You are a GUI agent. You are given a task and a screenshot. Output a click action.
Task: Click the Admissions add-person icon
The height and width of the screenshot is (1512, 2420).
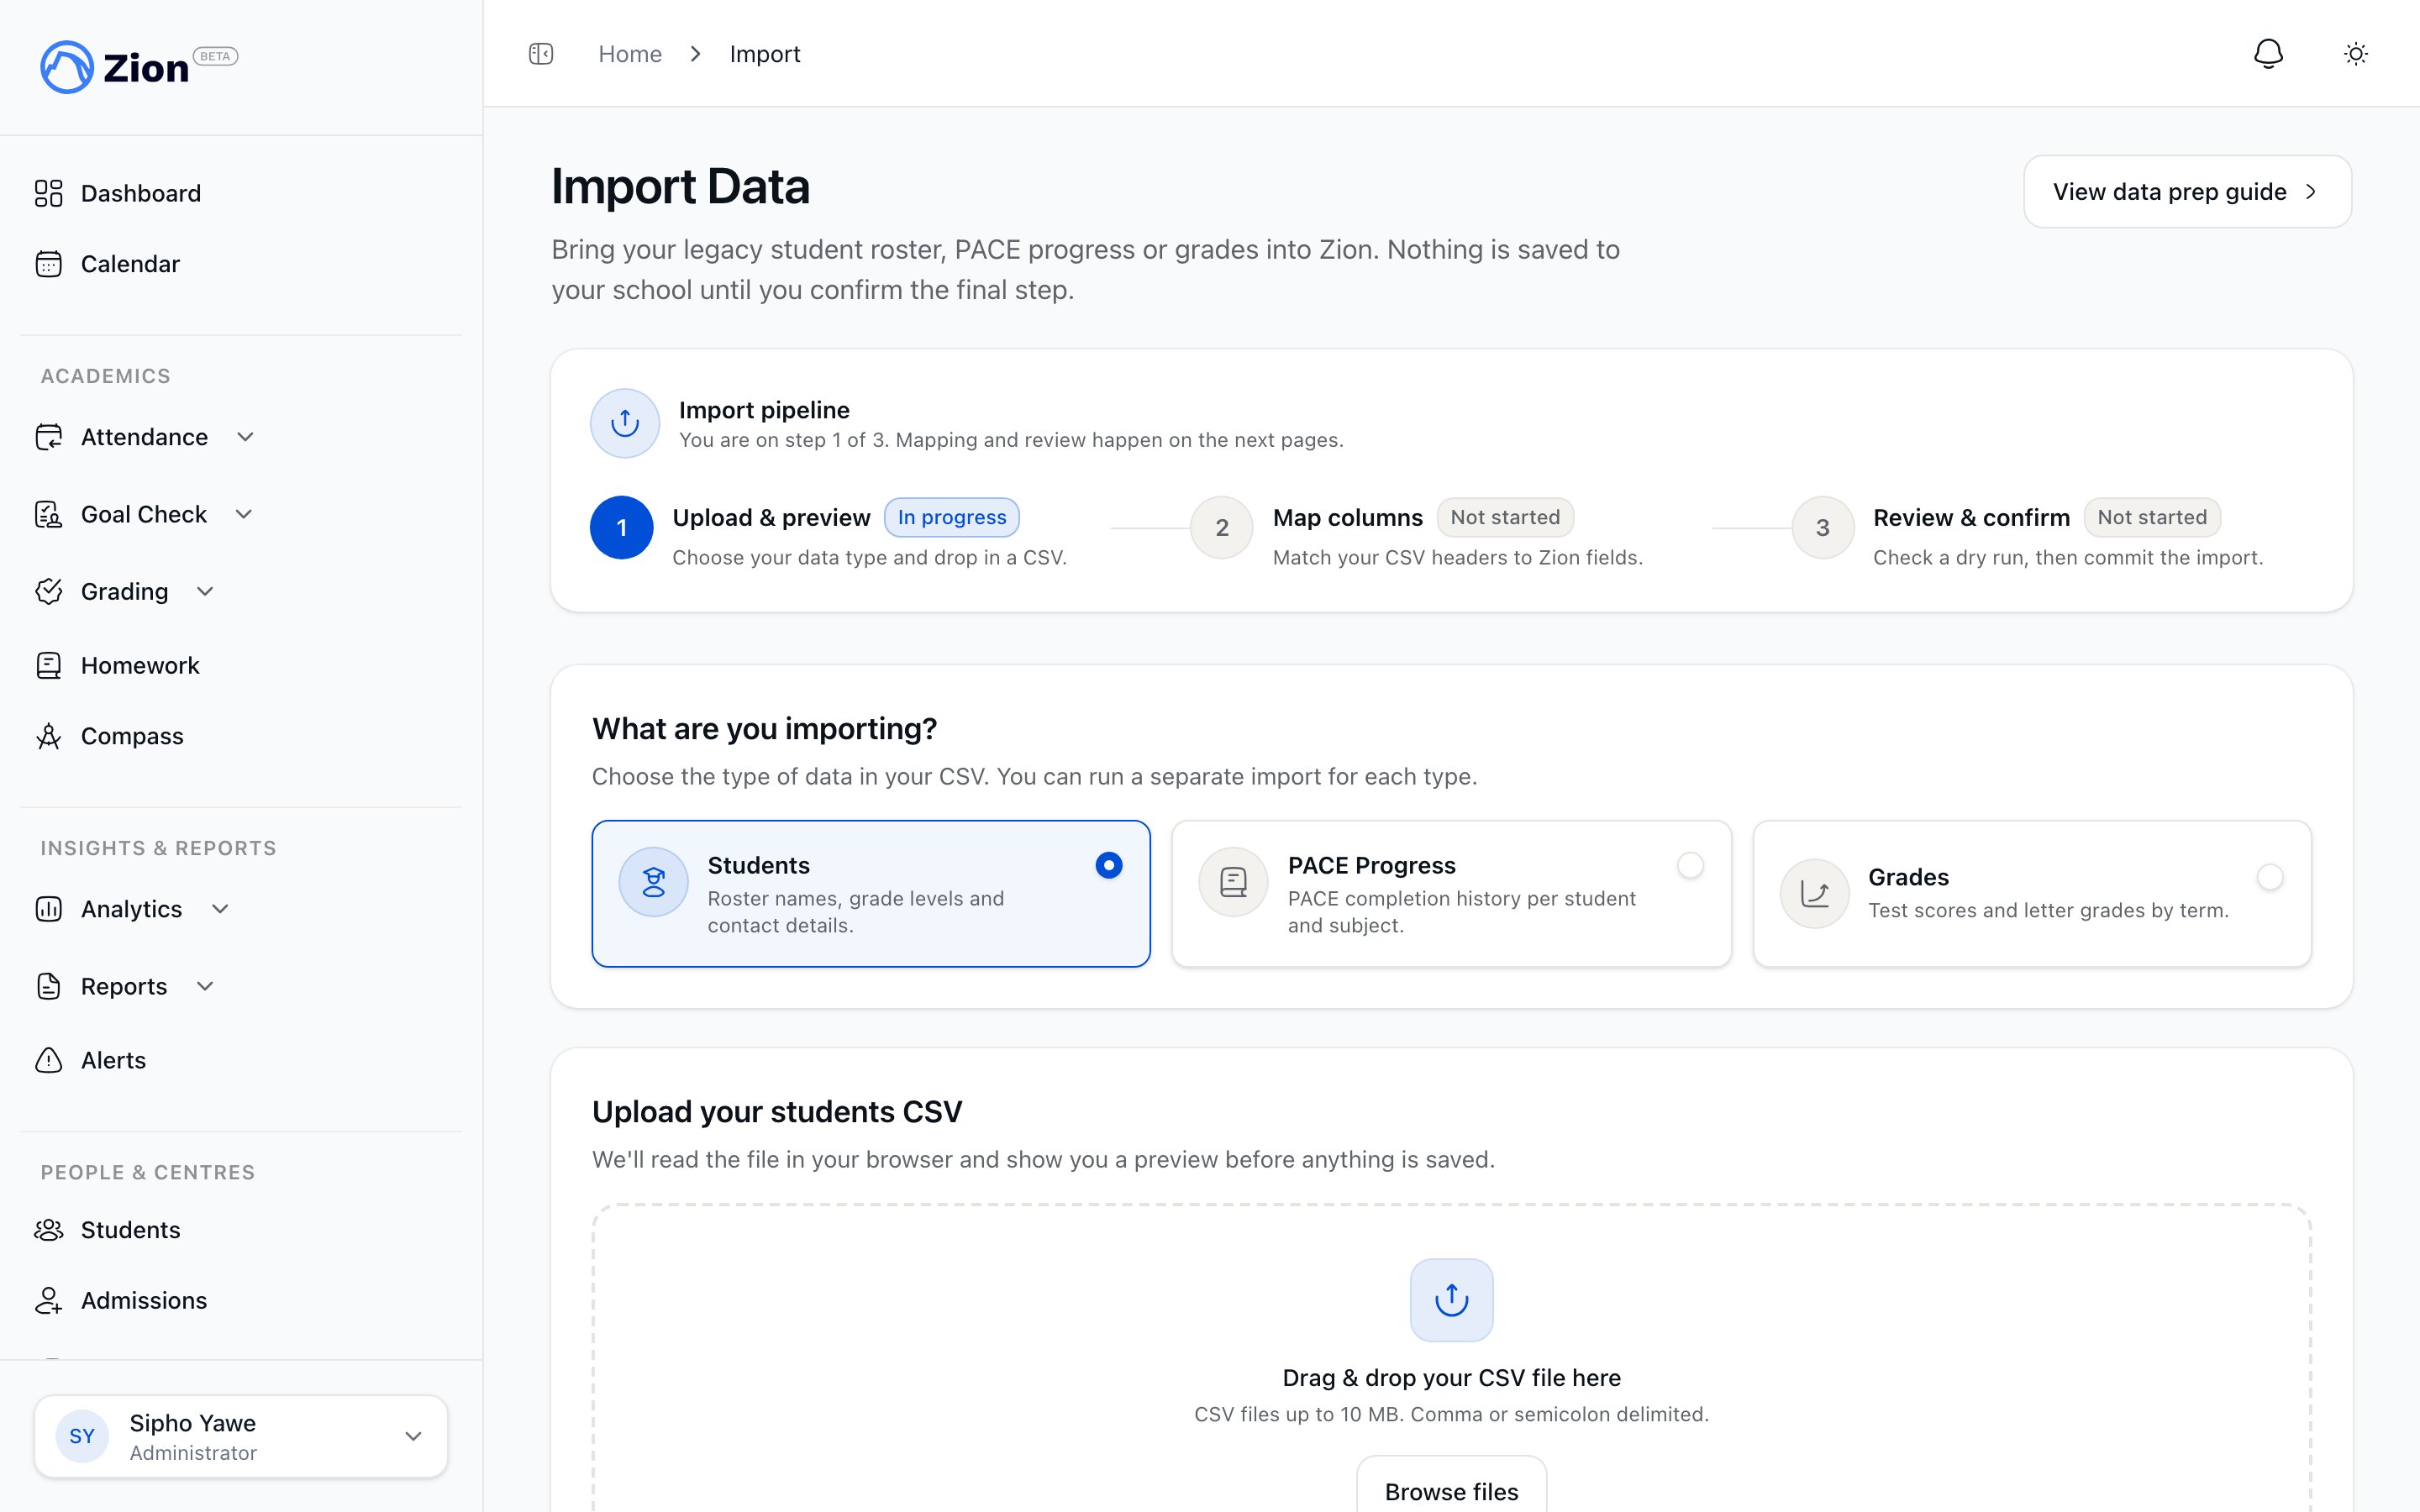[x=49, y=1300]
